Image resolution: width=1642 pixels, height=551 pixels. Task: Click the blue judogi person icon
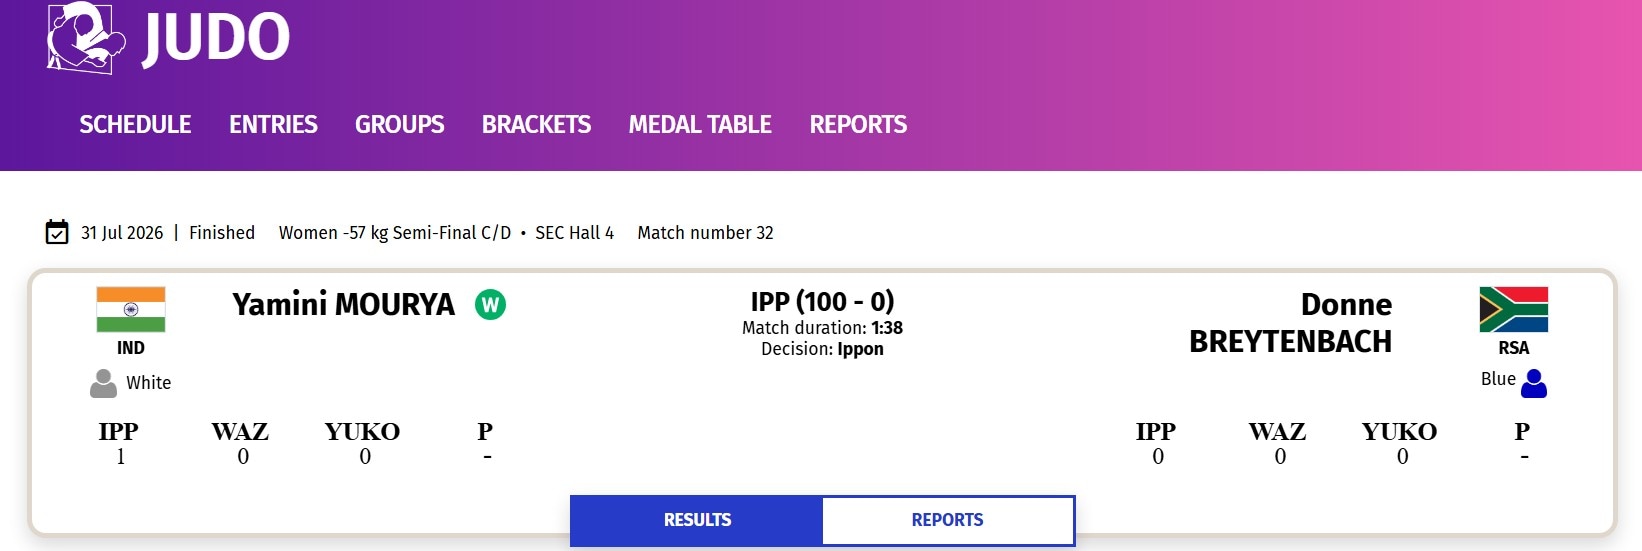pos(1533,383)
